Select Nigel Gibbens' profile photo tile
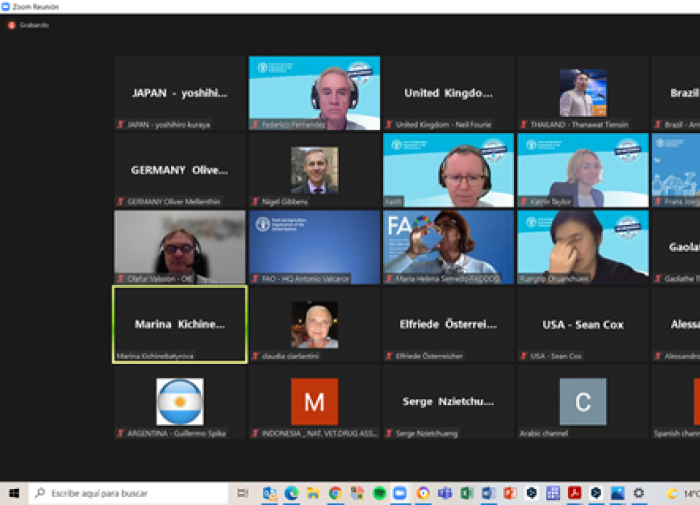The image size is (700, 505). (314, 170)
